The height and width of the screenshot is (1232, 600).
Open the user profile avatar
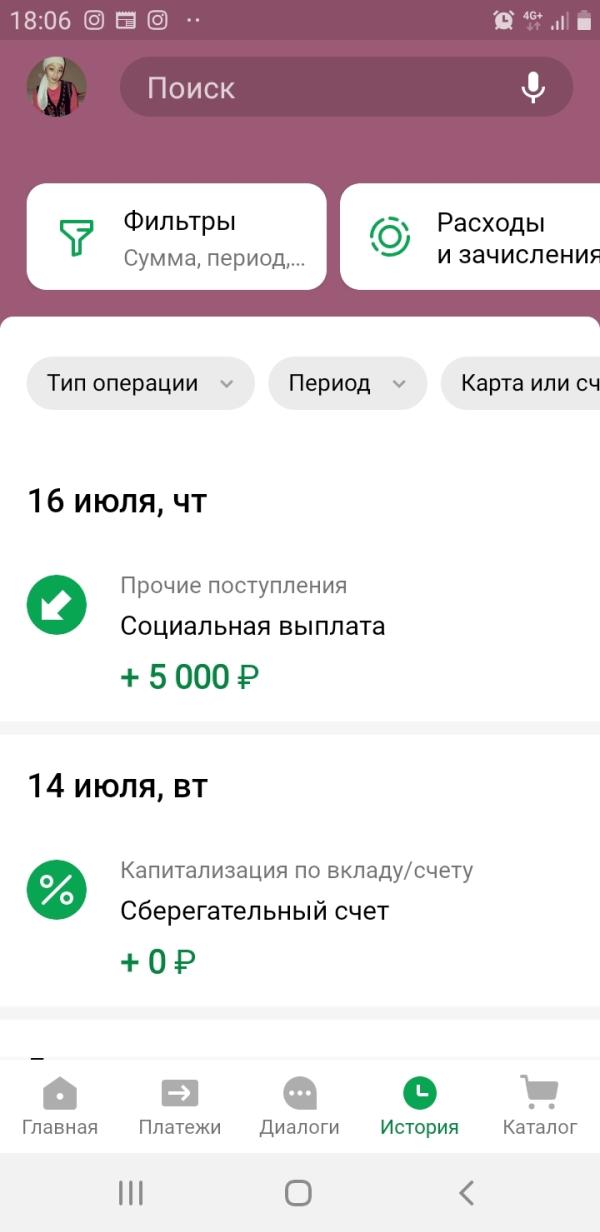57,87
